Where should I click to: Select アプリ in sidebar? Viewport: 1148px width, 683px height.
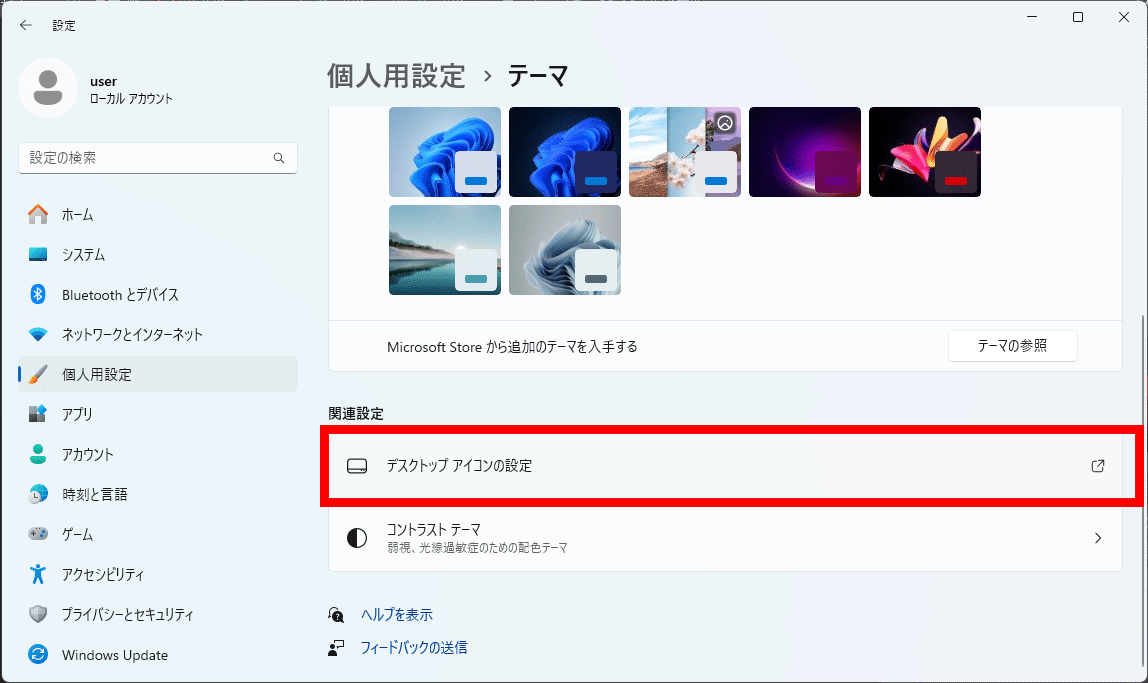(157, 414)
